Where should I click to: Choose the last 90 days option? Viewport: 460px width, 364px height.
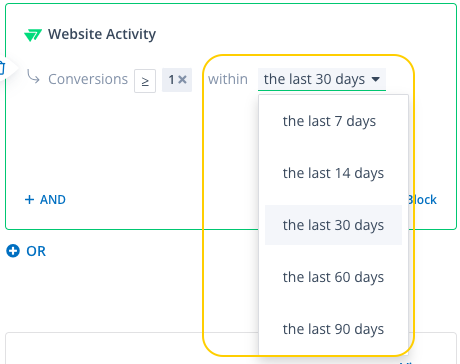click(x=333, y=329)
